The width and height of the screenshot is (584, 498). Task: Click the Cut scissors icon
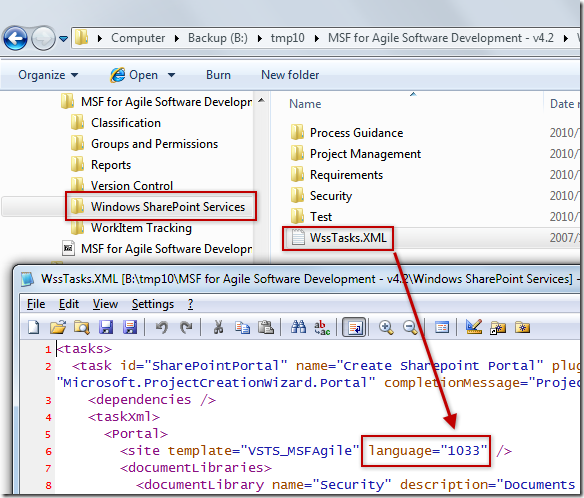219,327
